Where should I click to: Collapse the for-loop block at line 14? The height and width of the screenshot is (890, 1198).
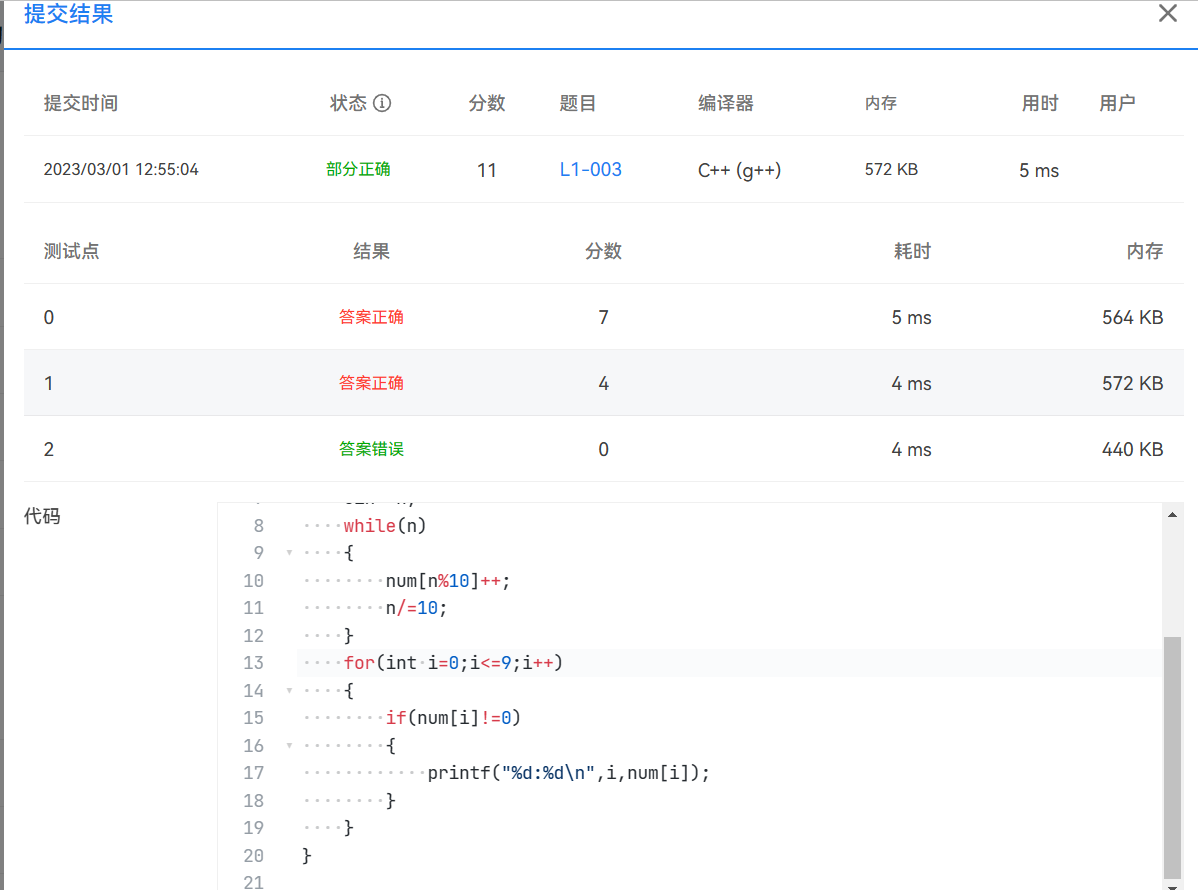(289, 690)
